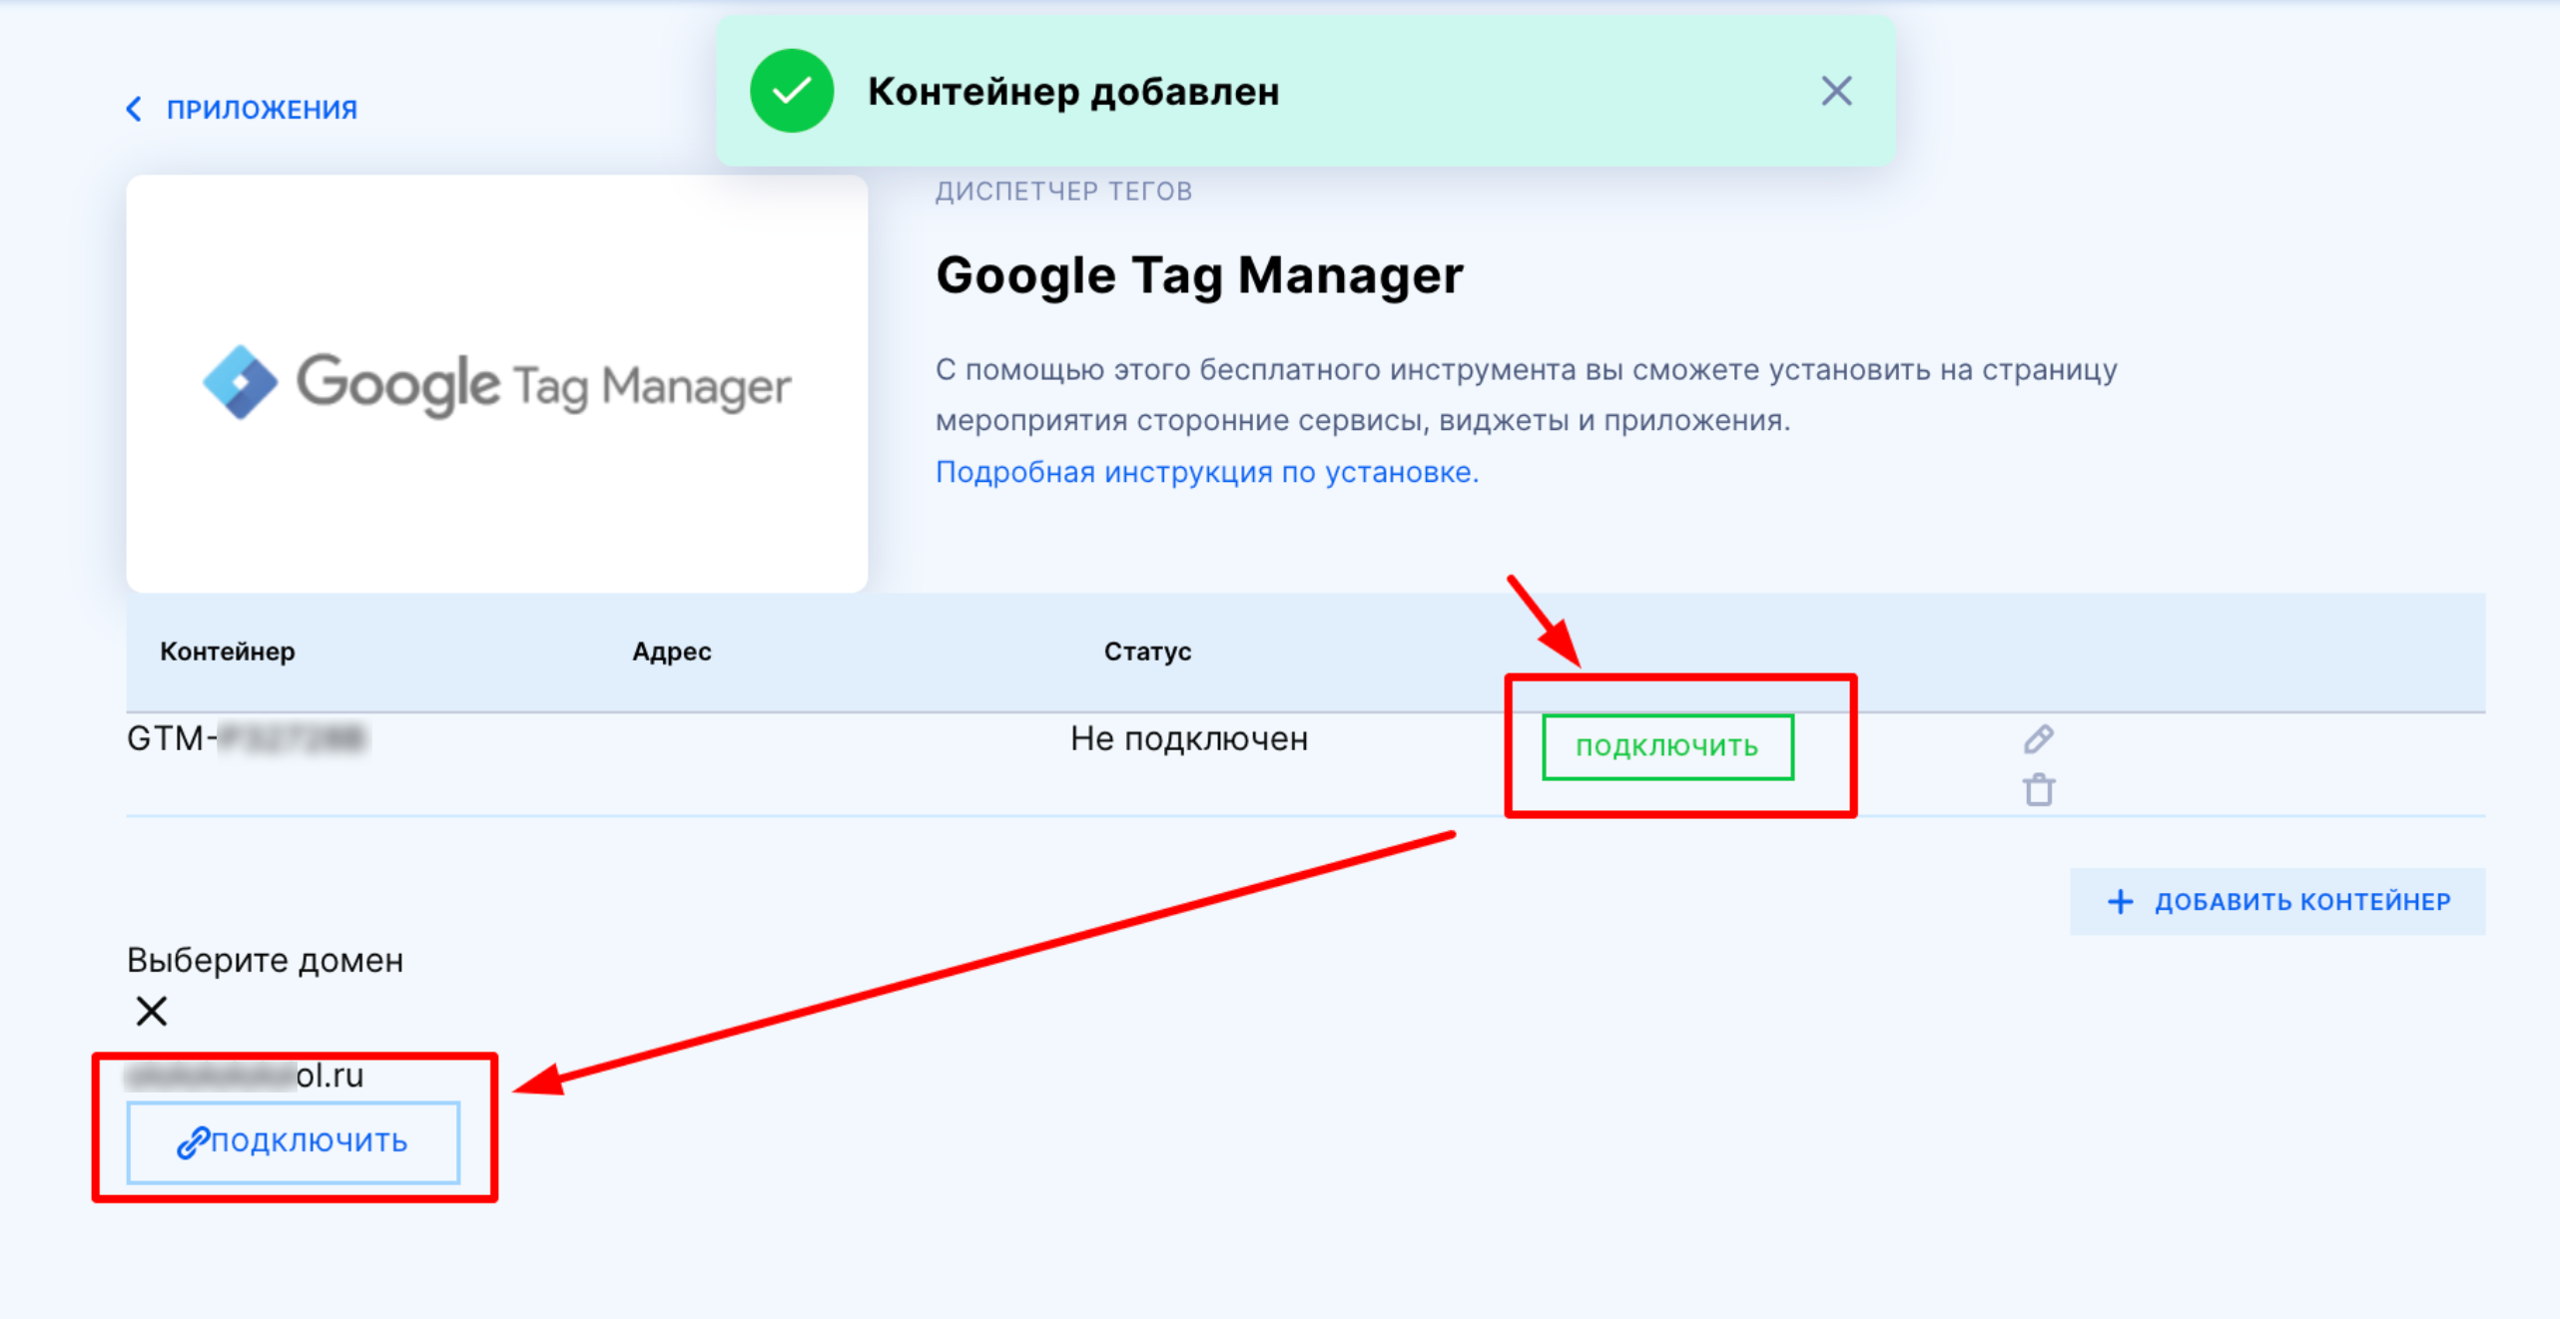Click the Статус column header
Screen dimensions: 2560x1319
pos(1146,651)
